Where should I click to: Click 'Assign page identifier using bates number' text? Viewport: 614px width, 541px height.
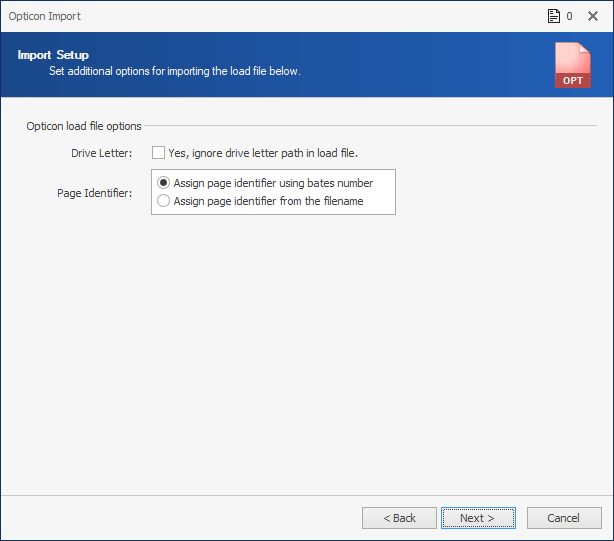273,183
